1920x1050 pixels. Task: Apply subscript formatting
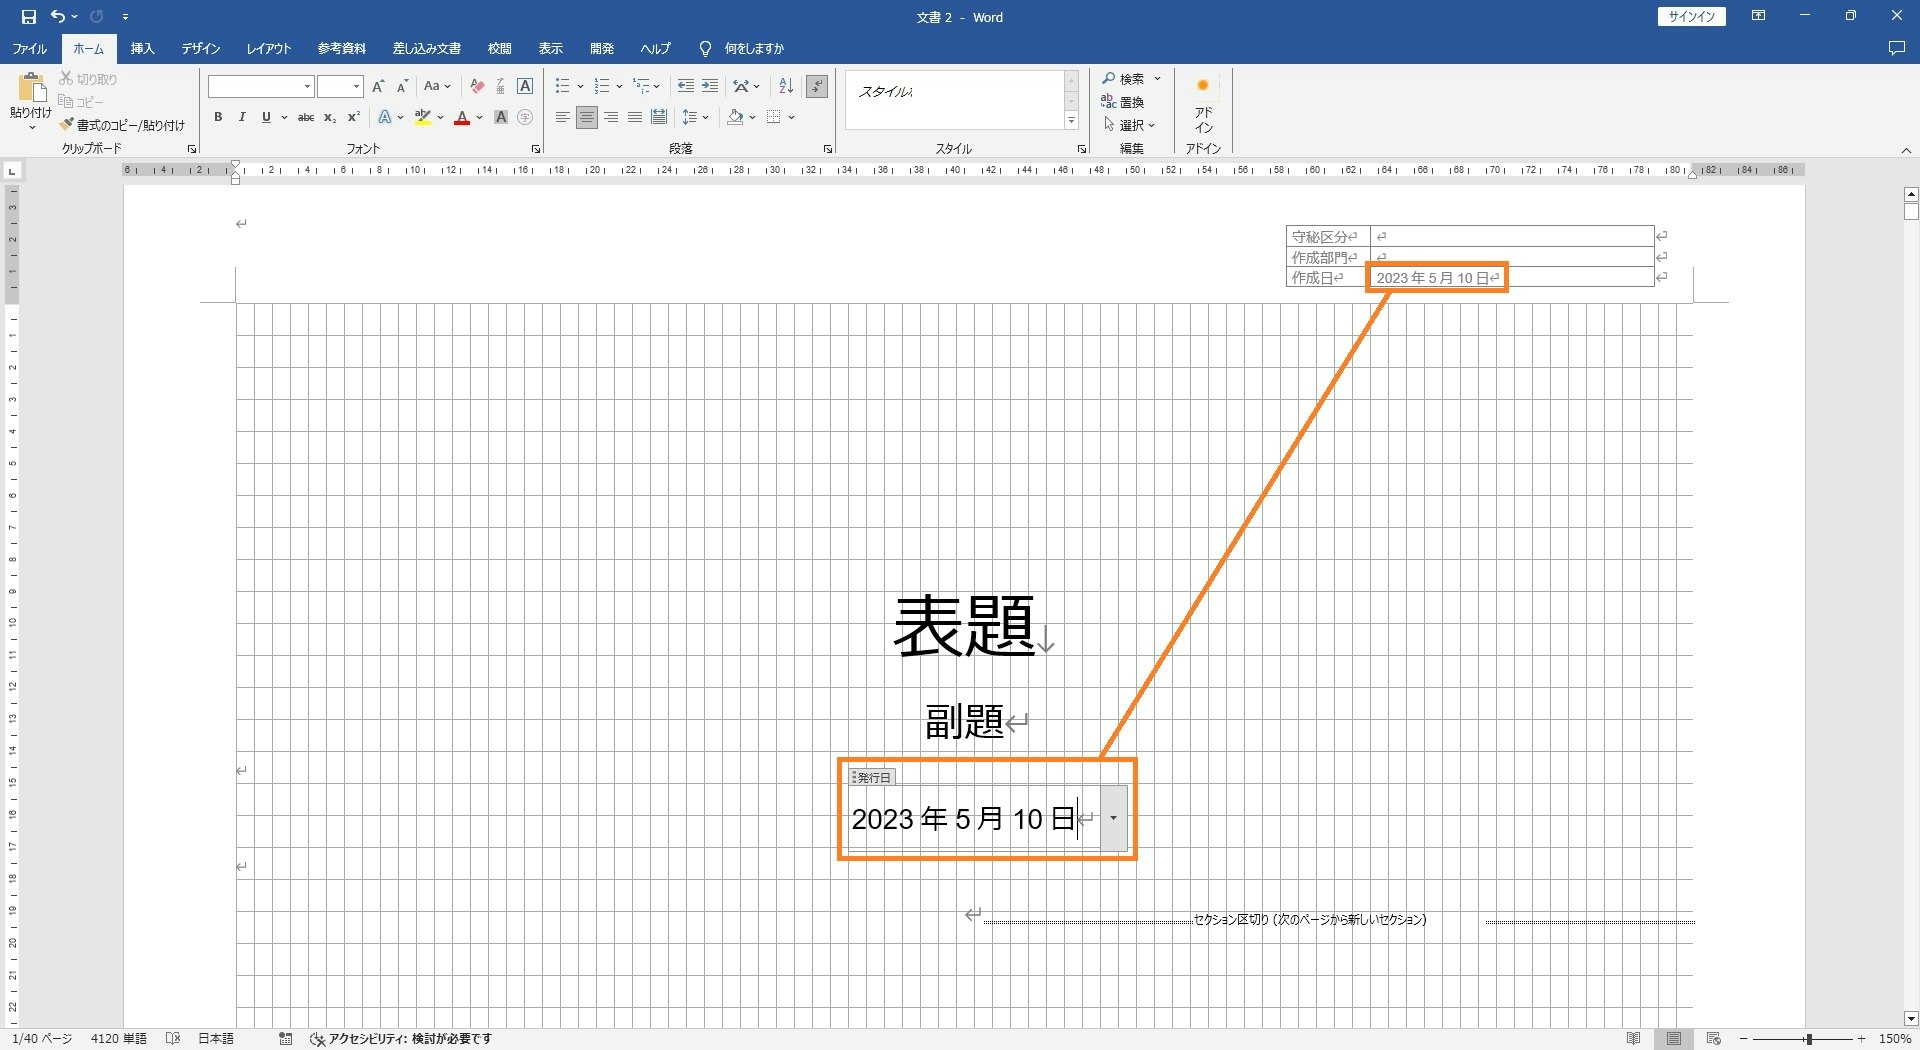[330, 118]
